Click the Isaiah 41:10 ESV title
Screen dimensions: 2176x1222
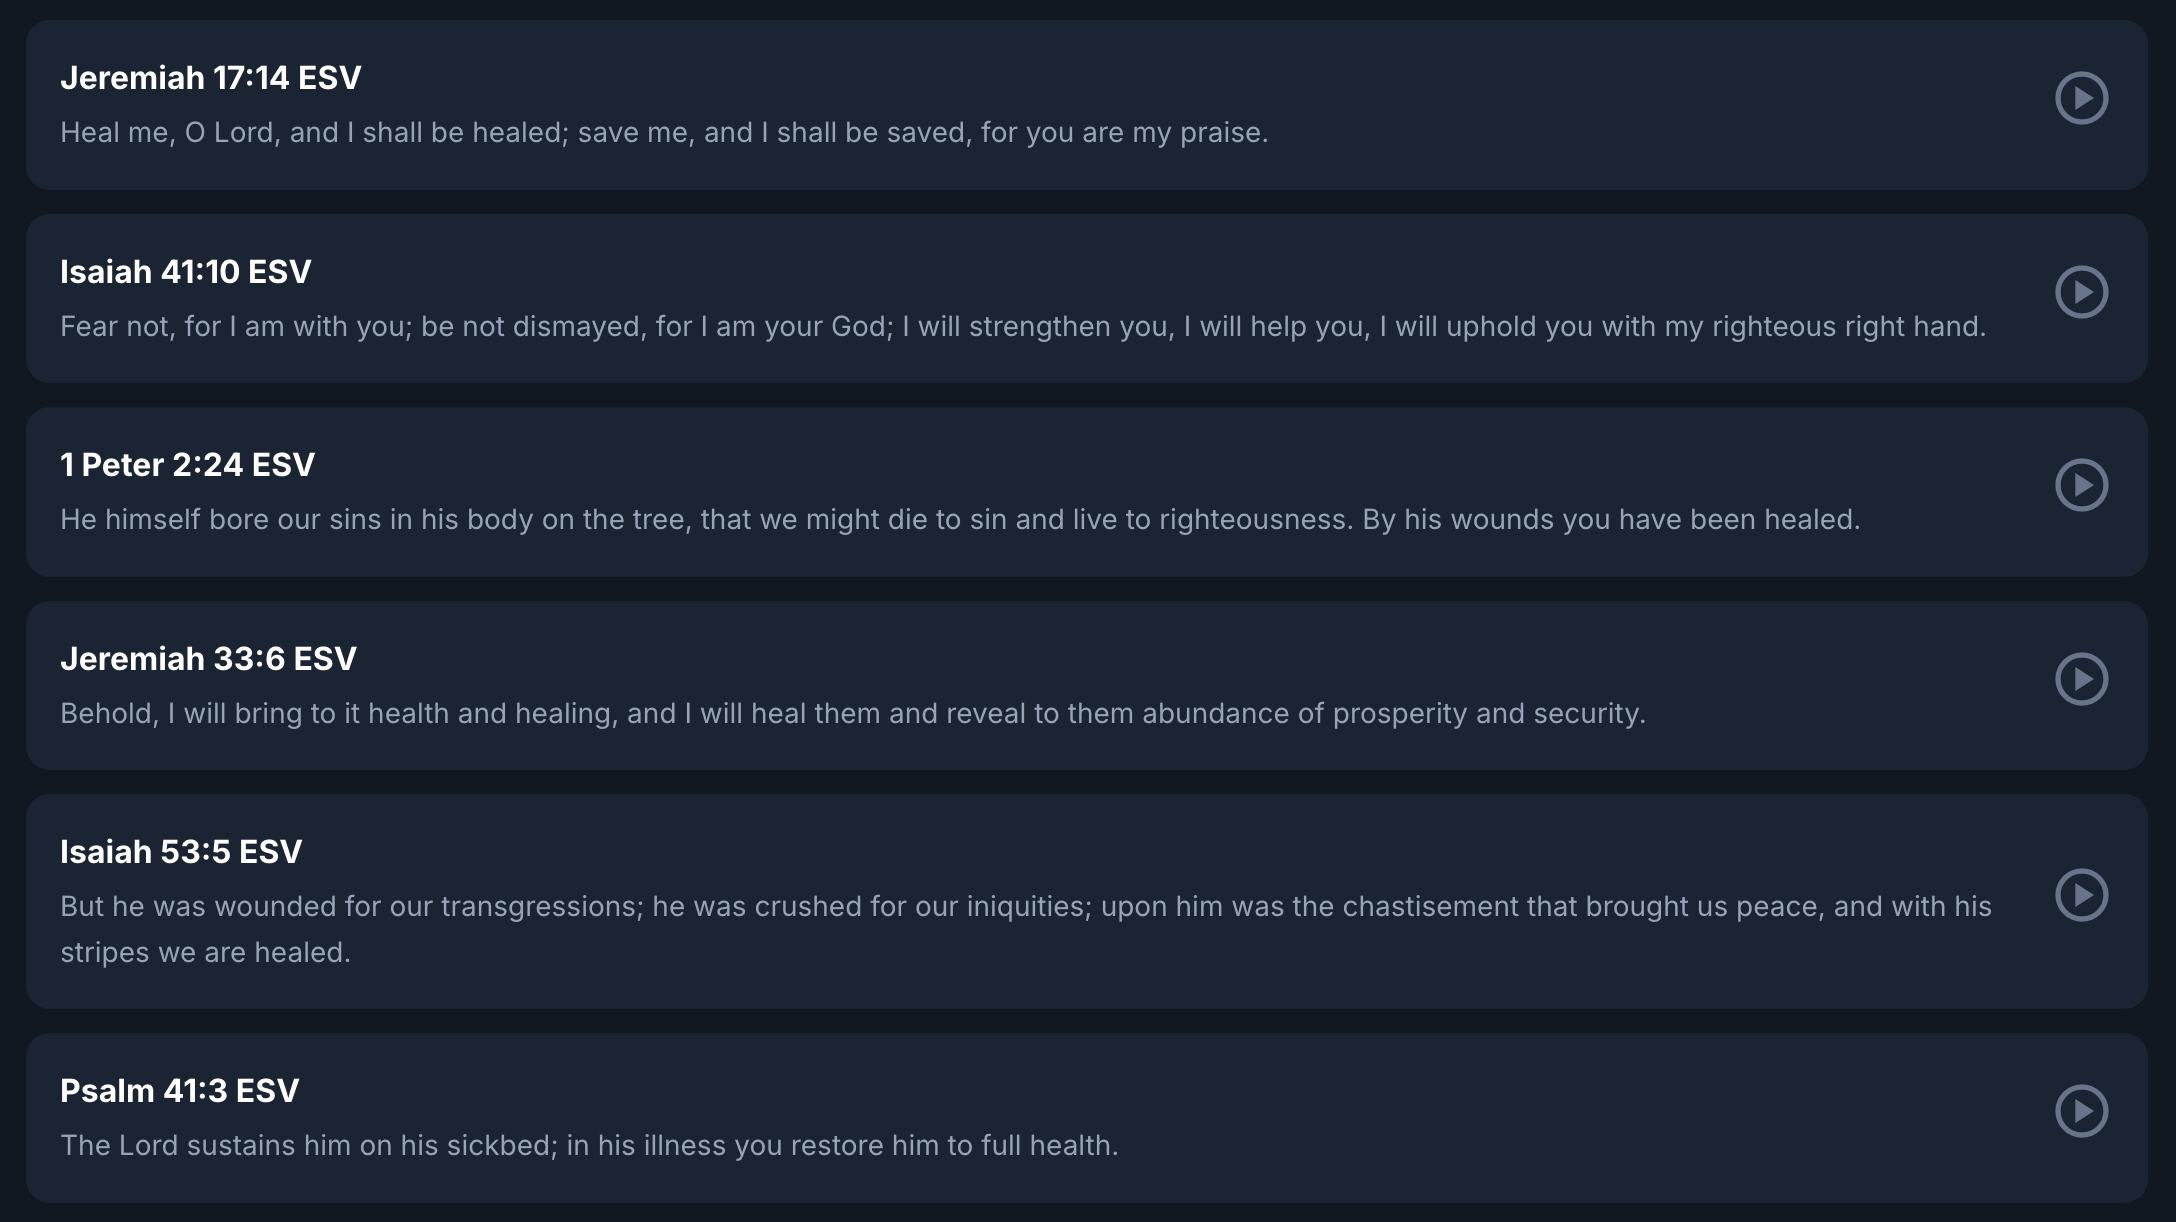185,272
